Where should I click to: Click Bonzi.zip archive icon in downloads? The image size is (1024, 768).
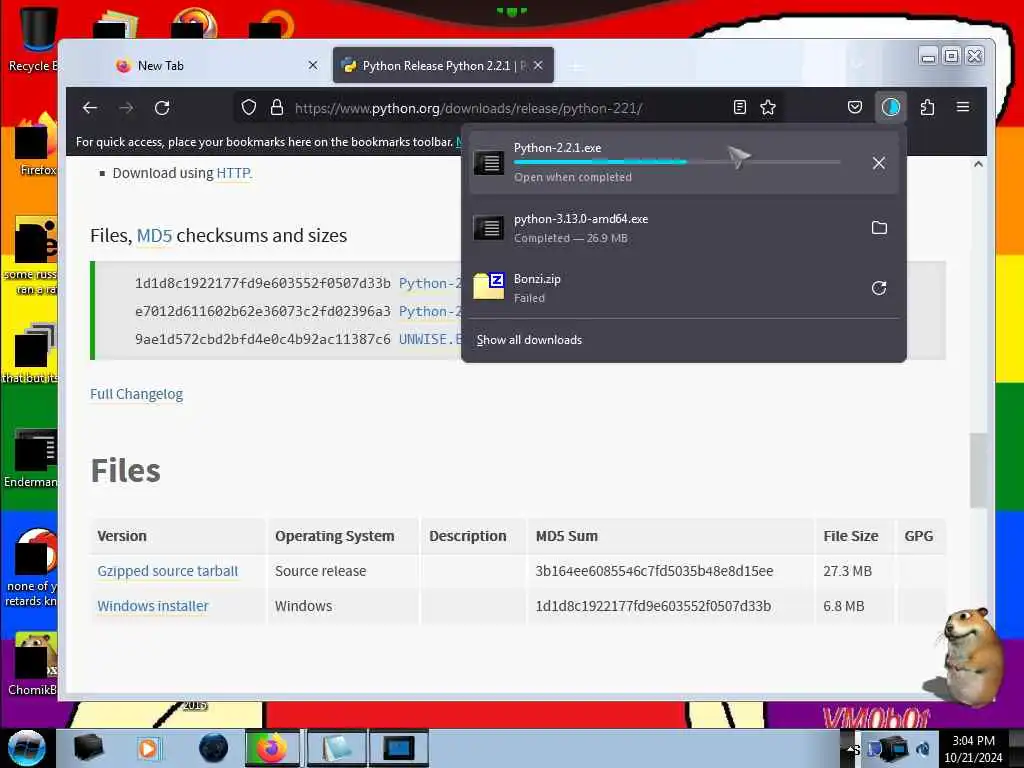(488, 286)
